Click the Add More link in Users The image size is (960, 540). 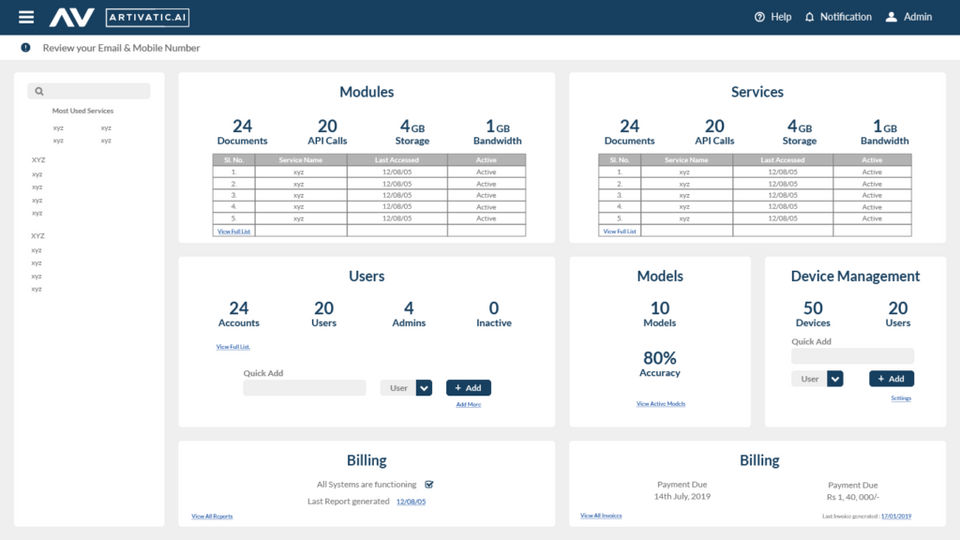(468, 404)
